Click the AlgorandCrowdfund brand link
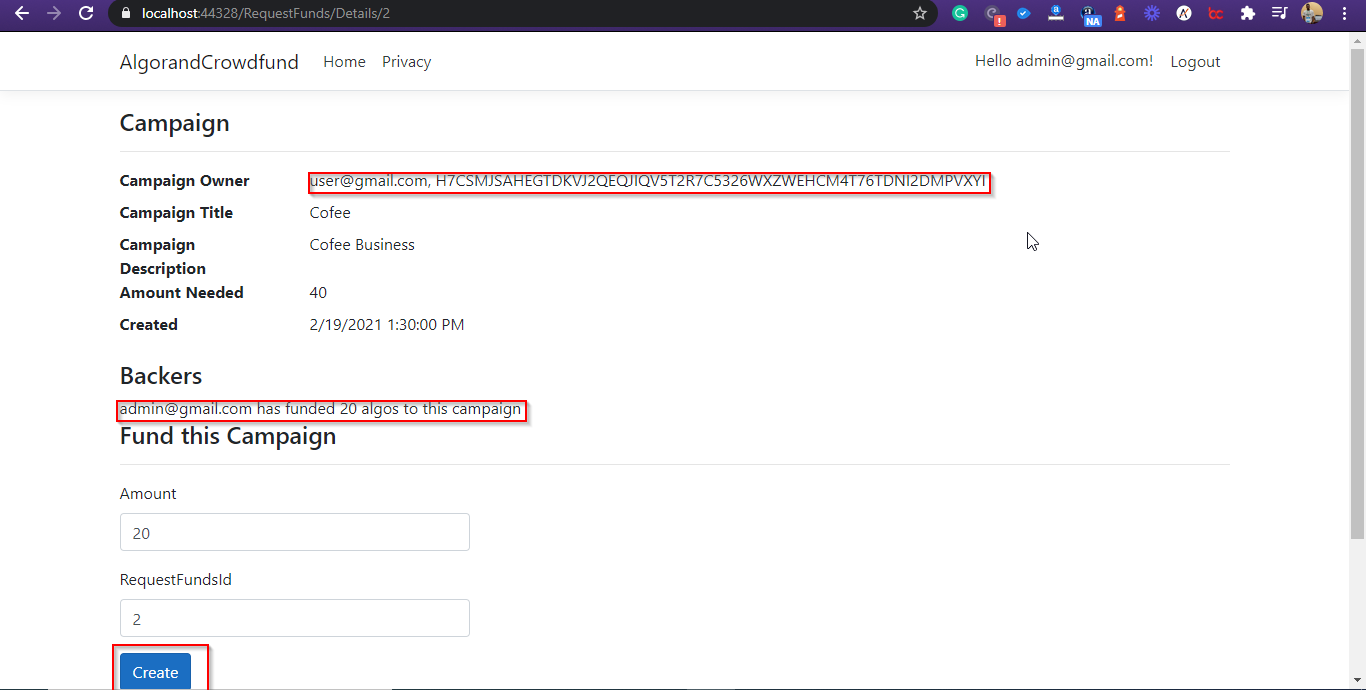Image resolution: width=1366 pixels, height=690 pixels. pos(209,62)
